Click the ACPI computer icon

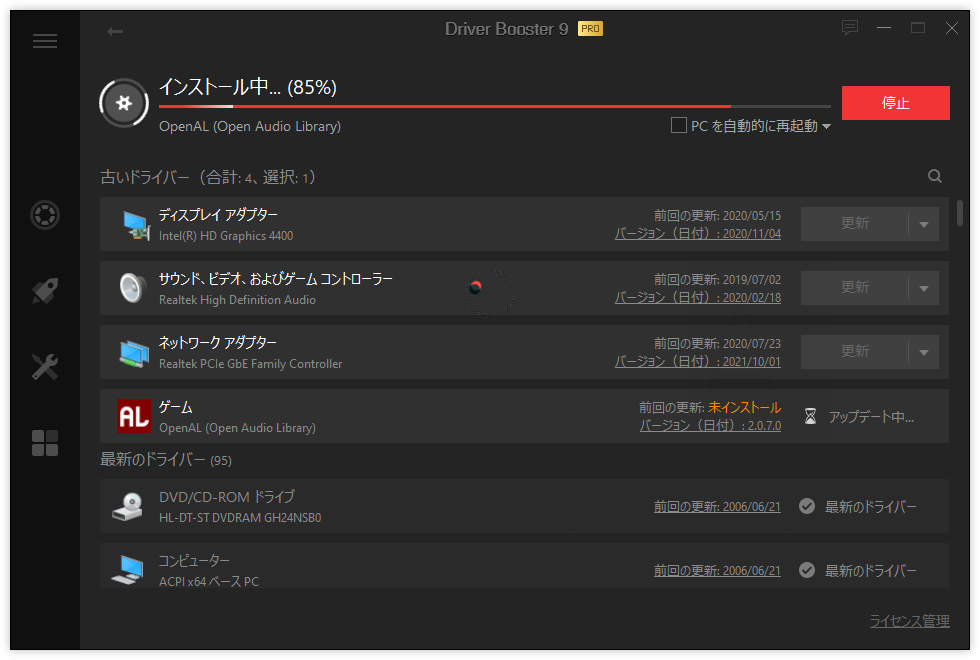127,570
